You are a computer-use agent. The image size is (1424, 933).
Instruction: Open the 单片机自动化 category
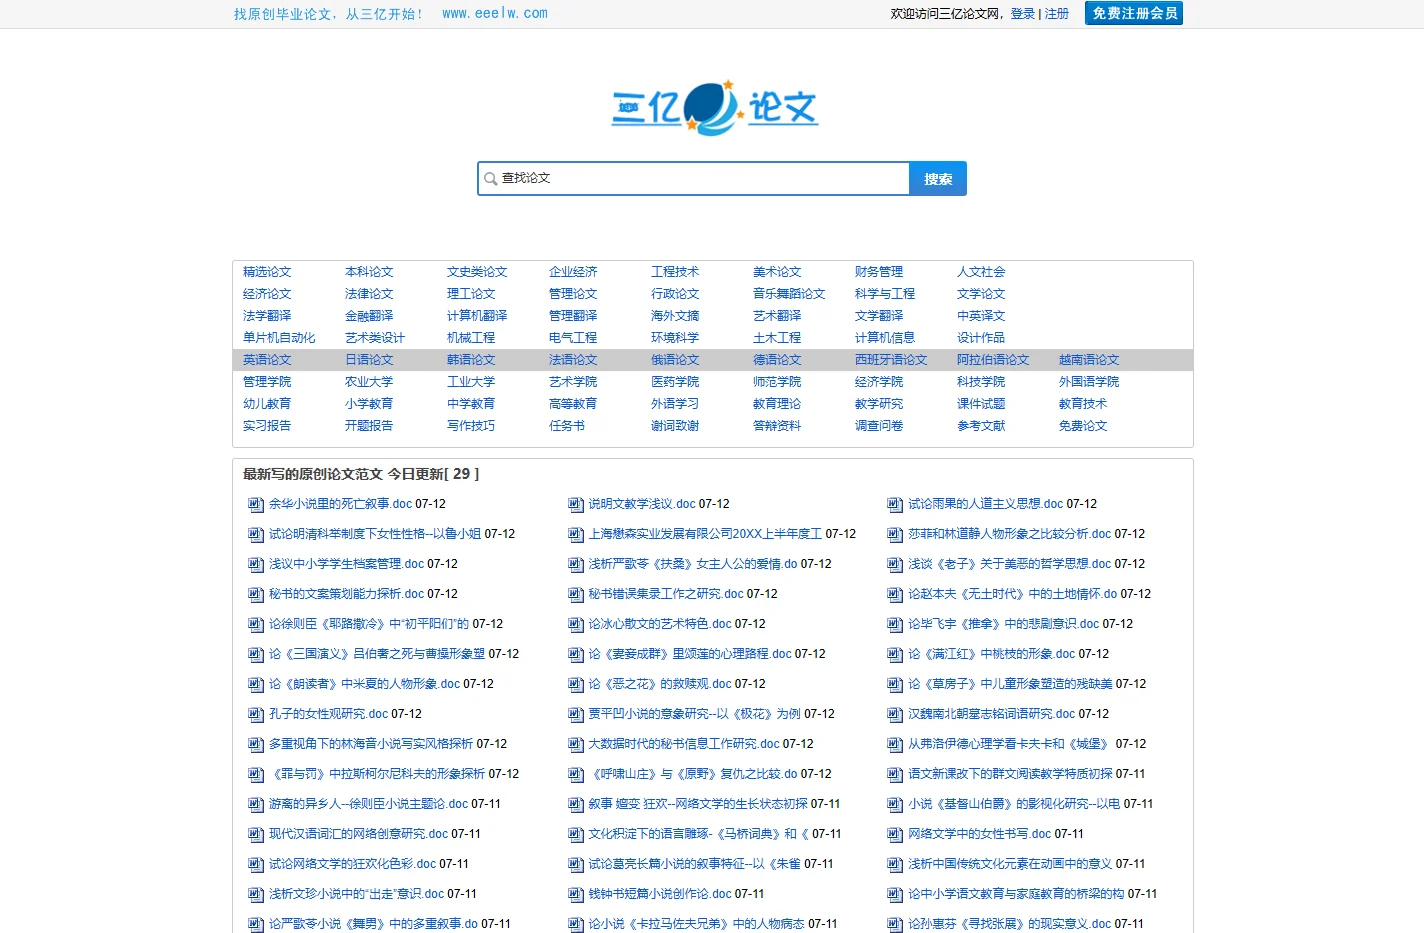pos(279,338)
